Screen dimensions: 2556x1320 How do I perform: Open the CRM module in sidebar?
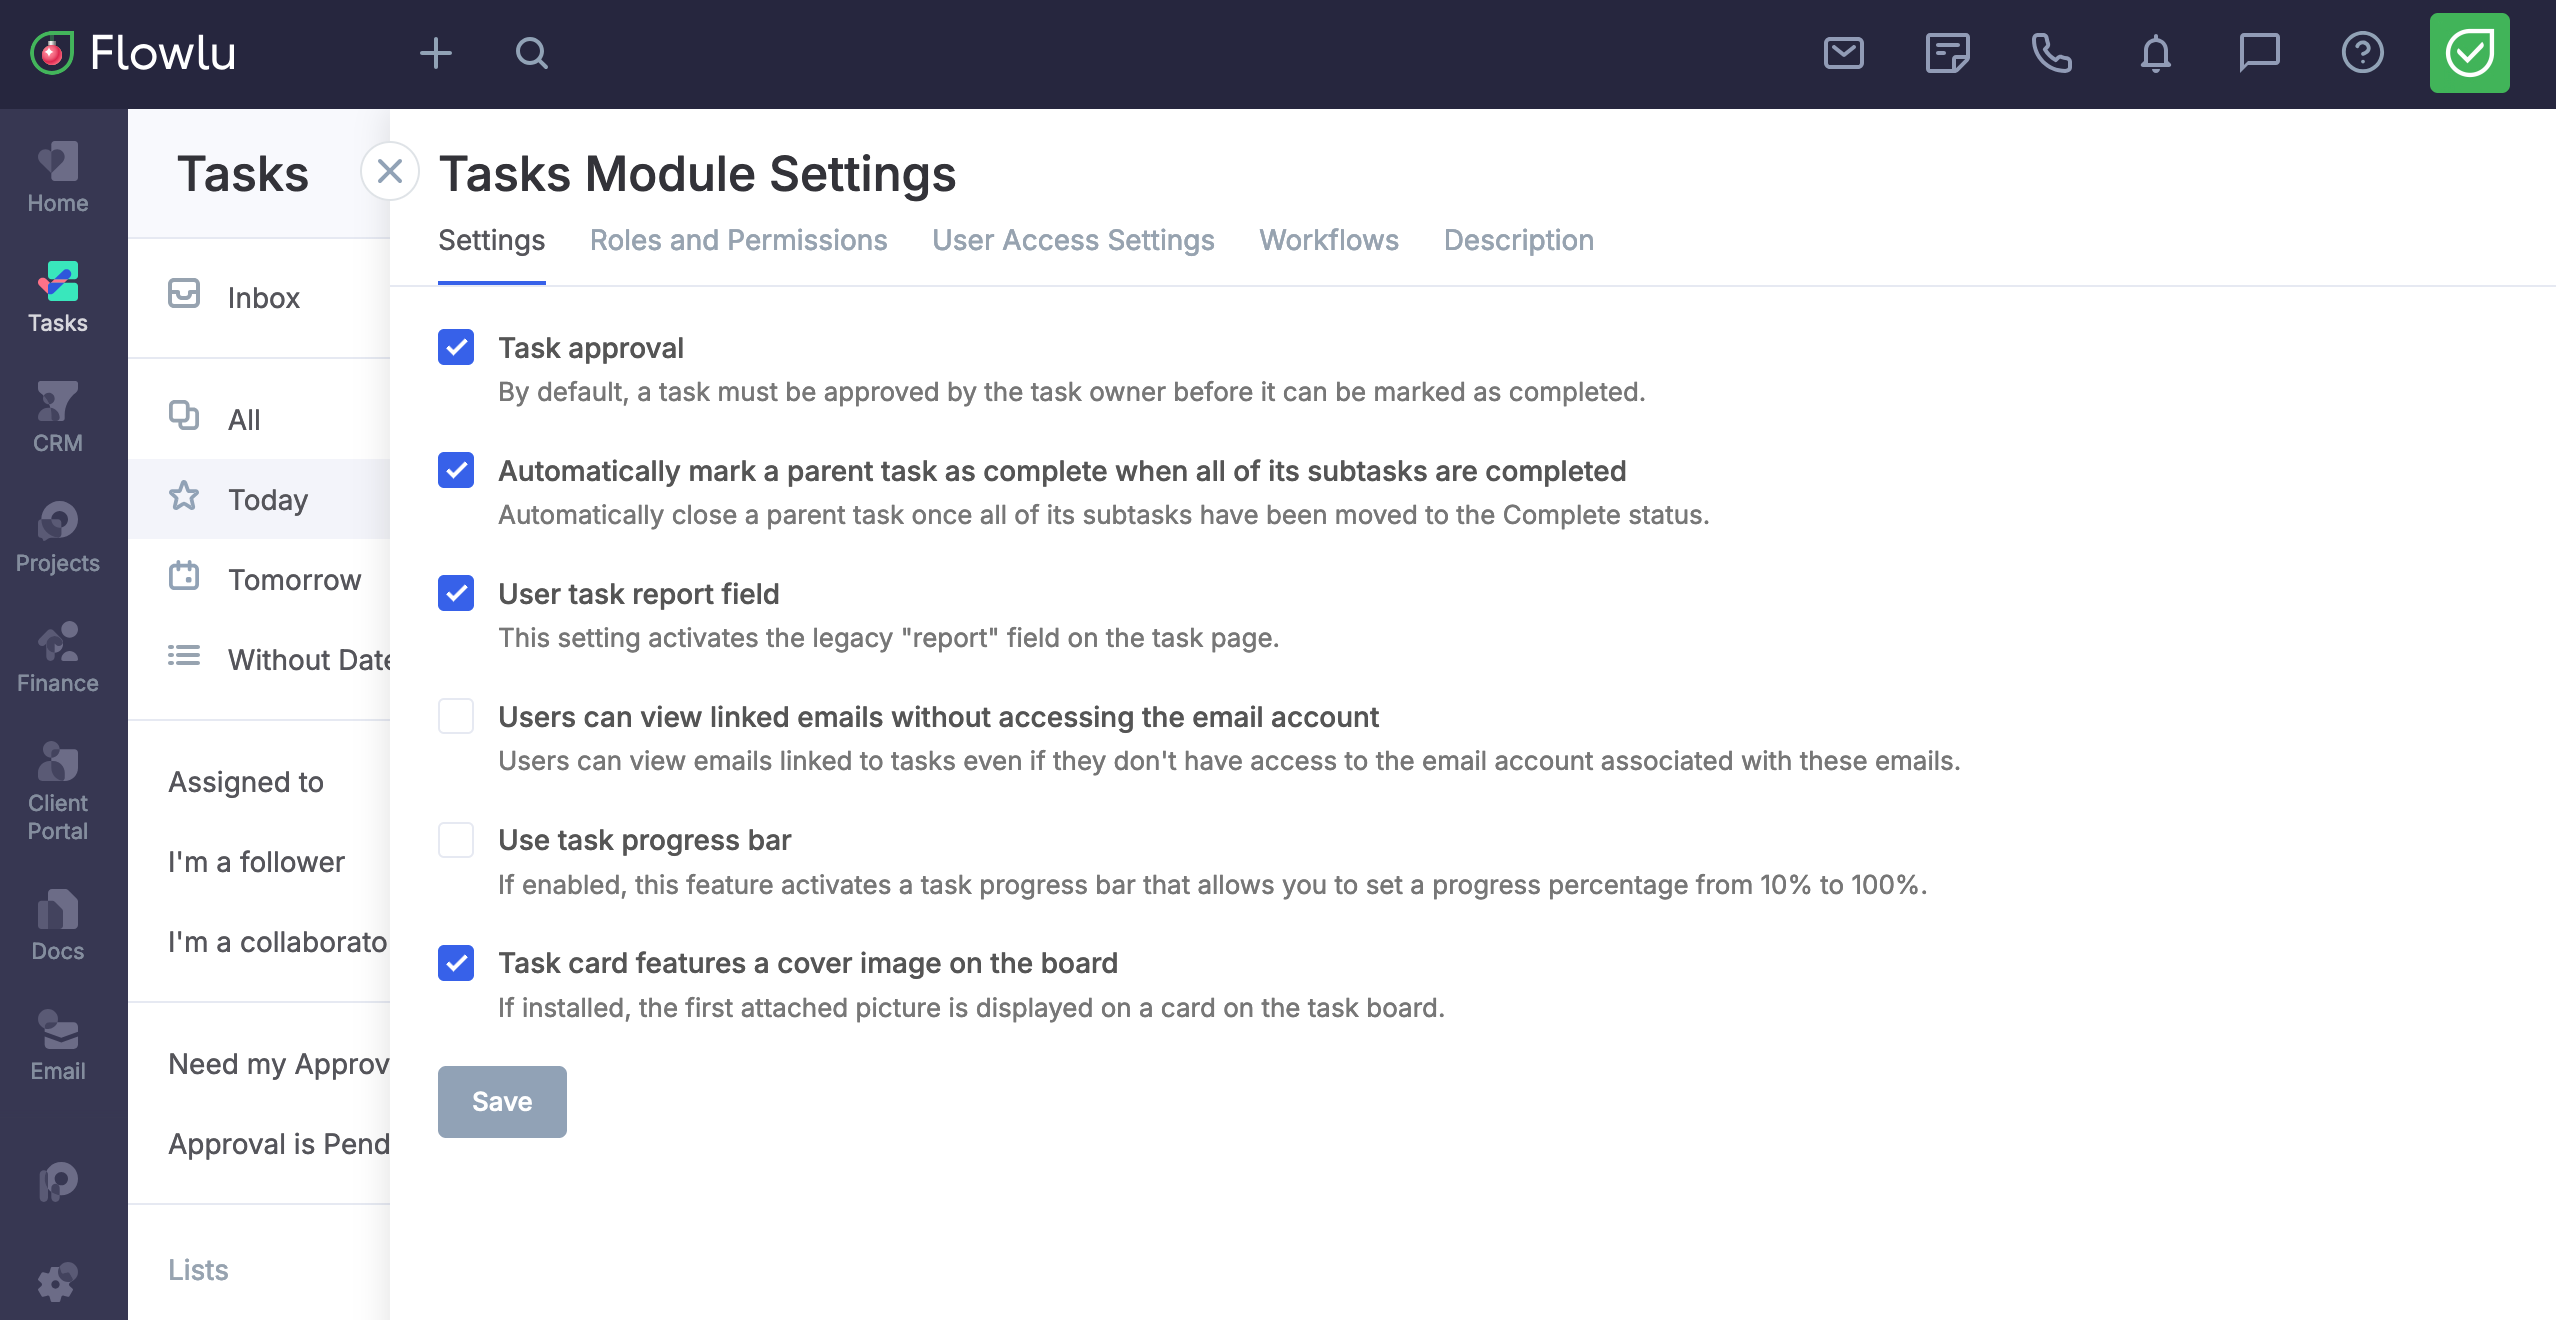(x=58, y=418)
